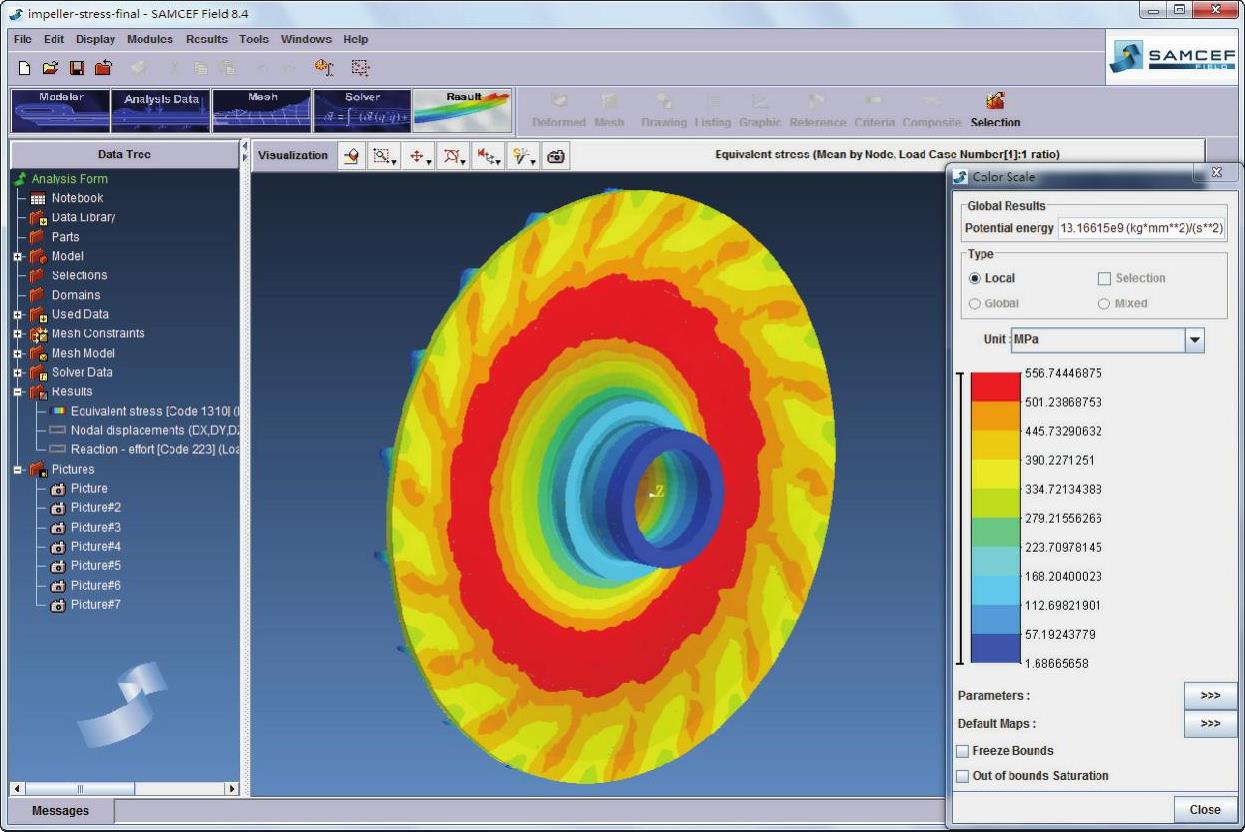Enable Out of bounds Saturation checkbox
This screenshot has width=1245, height=832.
coord(963,776)
